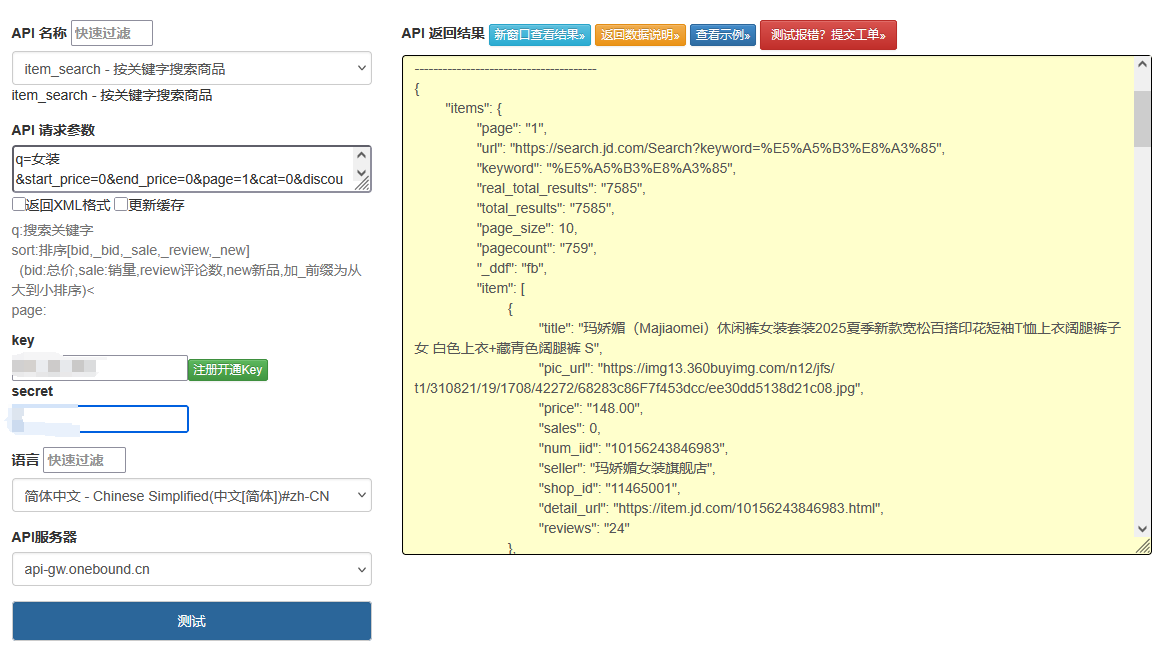1158x660 pixels.
Task: Open the item_search API name dropdown
Action: click(192, 69)
